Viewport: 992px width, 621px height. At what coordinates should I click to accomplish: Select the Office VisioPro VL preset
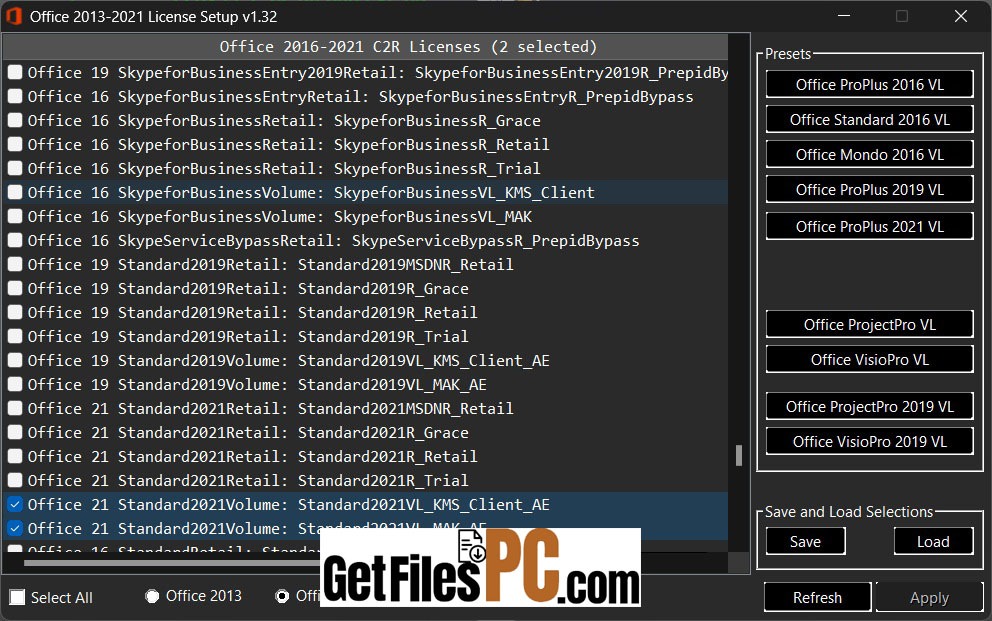pos(869,359)
